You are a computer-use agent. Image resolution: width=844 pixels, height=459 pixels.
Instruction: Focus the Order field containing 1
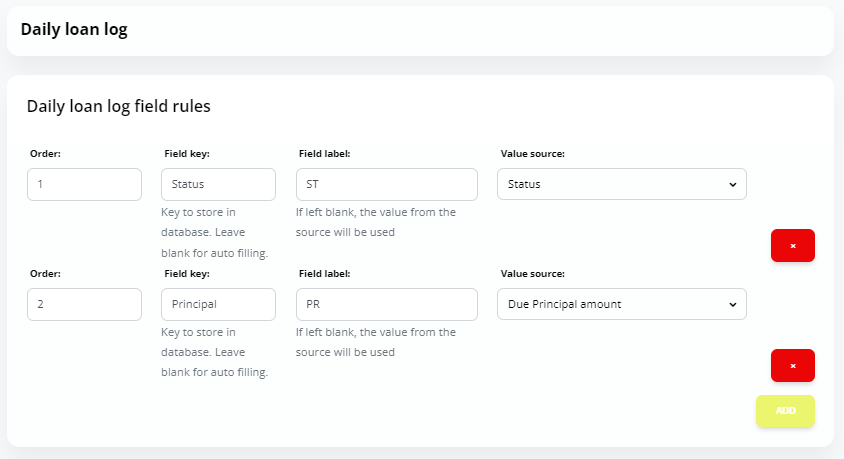(85, 185)
